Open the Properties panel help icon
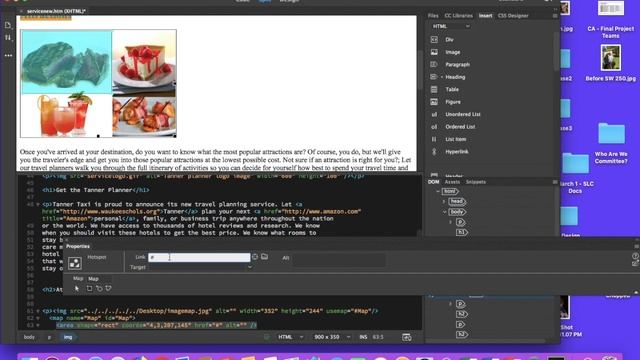Screen dimensions: 640x360 point(635,256)
